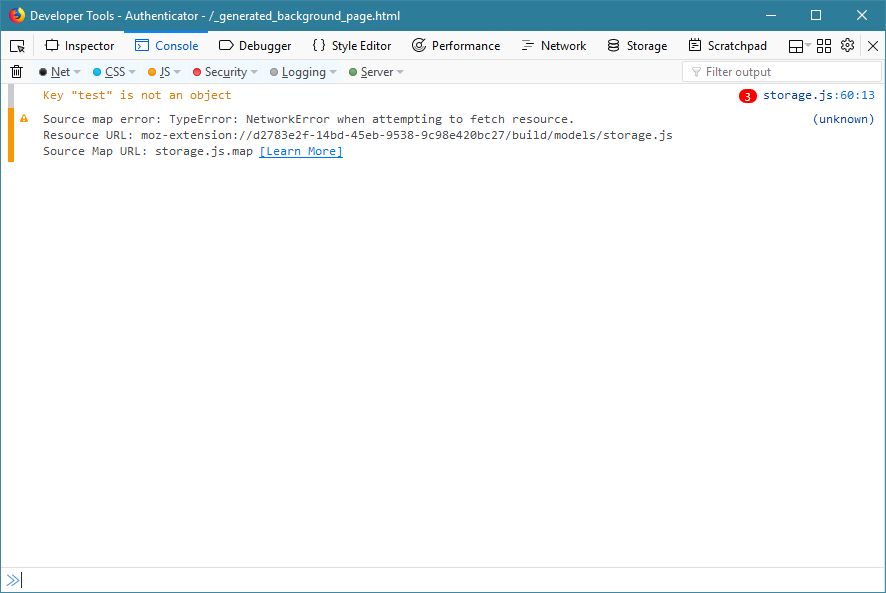
Task: Open the Storage tab
Action: 637,46
